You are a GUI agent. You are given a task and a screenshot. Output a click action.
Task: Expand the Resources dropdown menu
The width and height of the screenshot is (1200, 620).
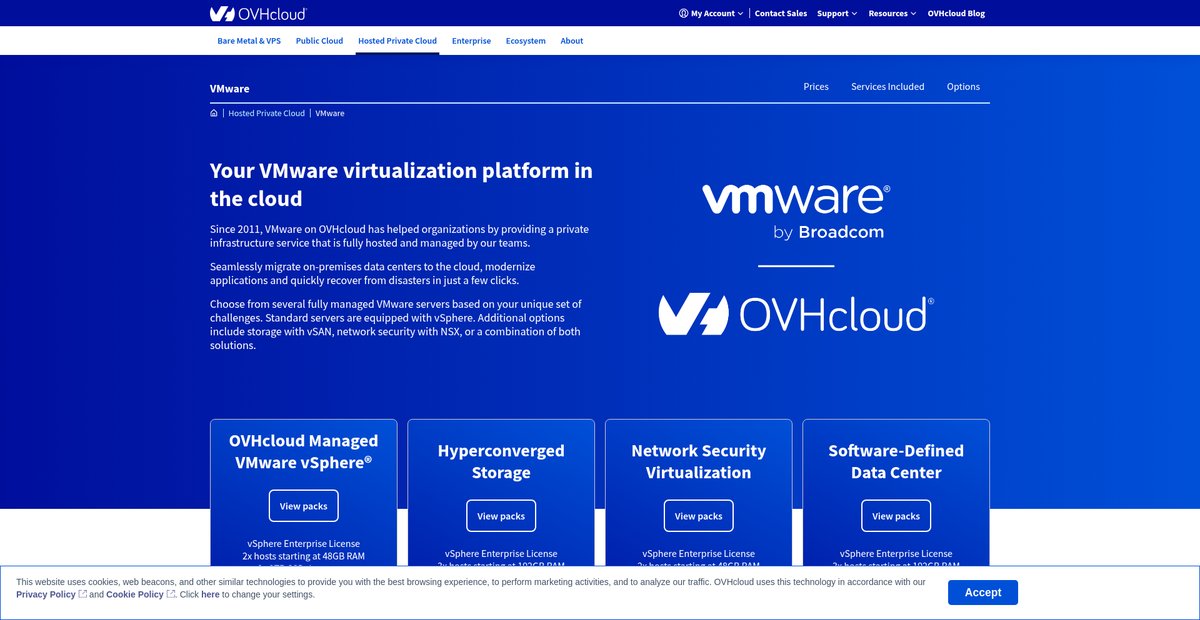pyautogui.click(x=892, y=13)
